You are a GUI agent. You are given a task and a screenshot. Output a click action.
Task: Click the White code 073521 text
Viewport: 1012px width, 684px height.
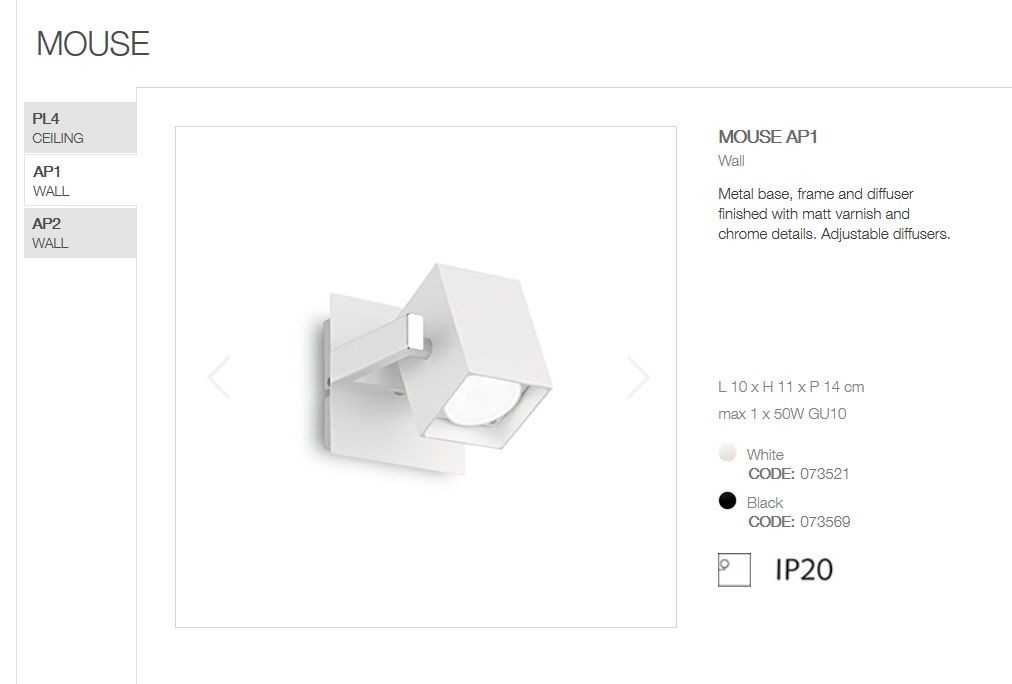tap(799, 474)
